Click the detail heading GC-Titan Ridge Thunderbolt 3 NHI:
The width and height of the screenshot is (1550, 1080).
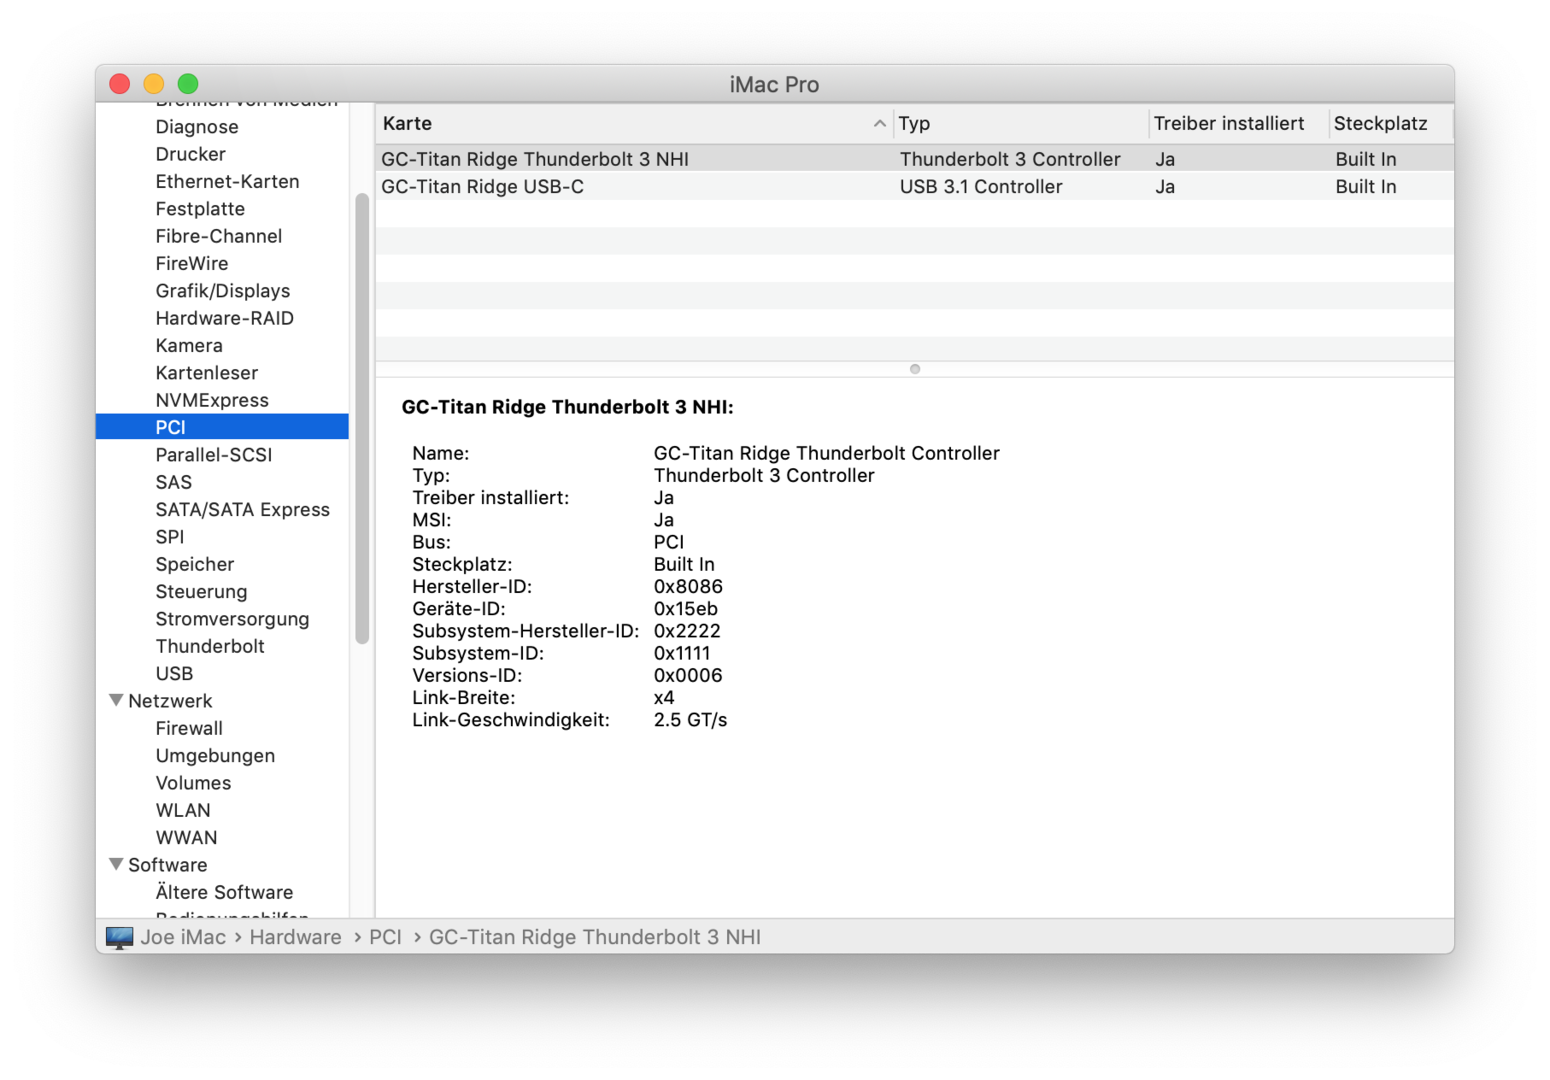[567, 407]
